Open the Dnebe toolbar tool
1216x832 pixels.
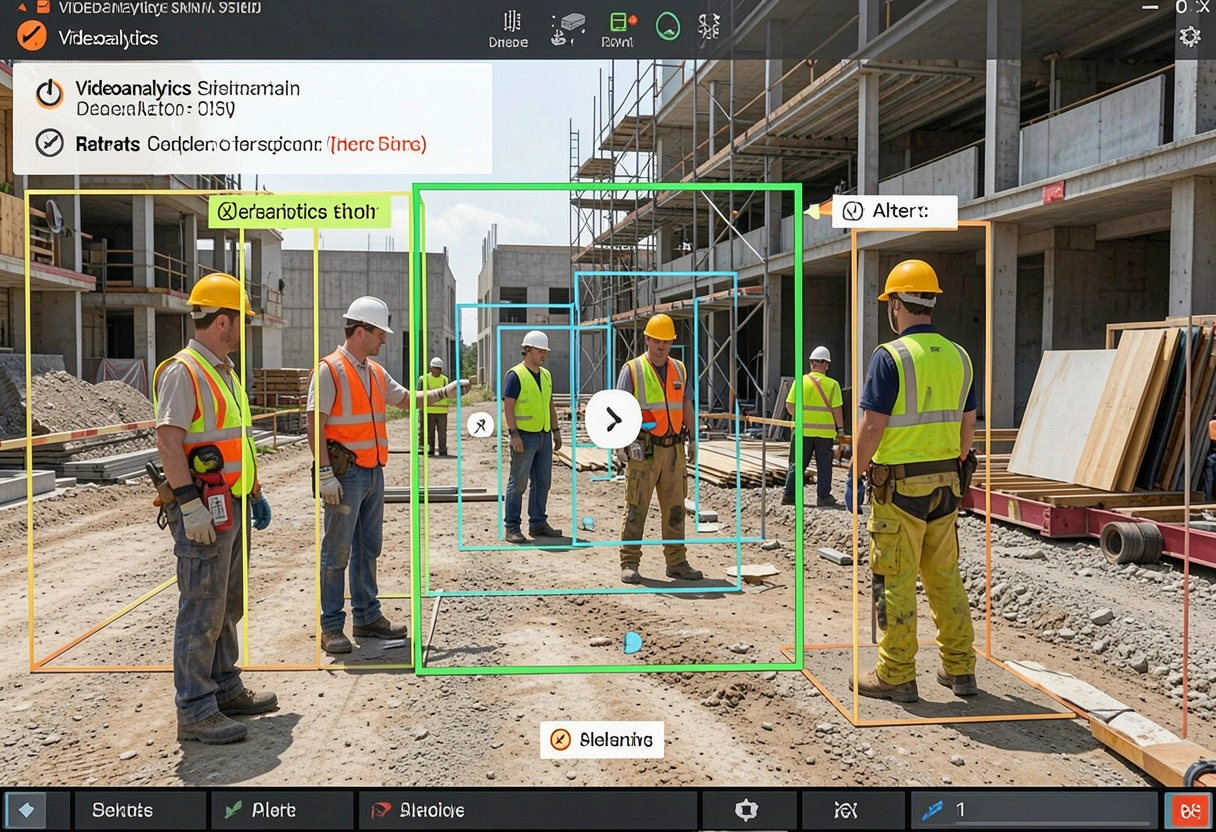coord(509,29)
